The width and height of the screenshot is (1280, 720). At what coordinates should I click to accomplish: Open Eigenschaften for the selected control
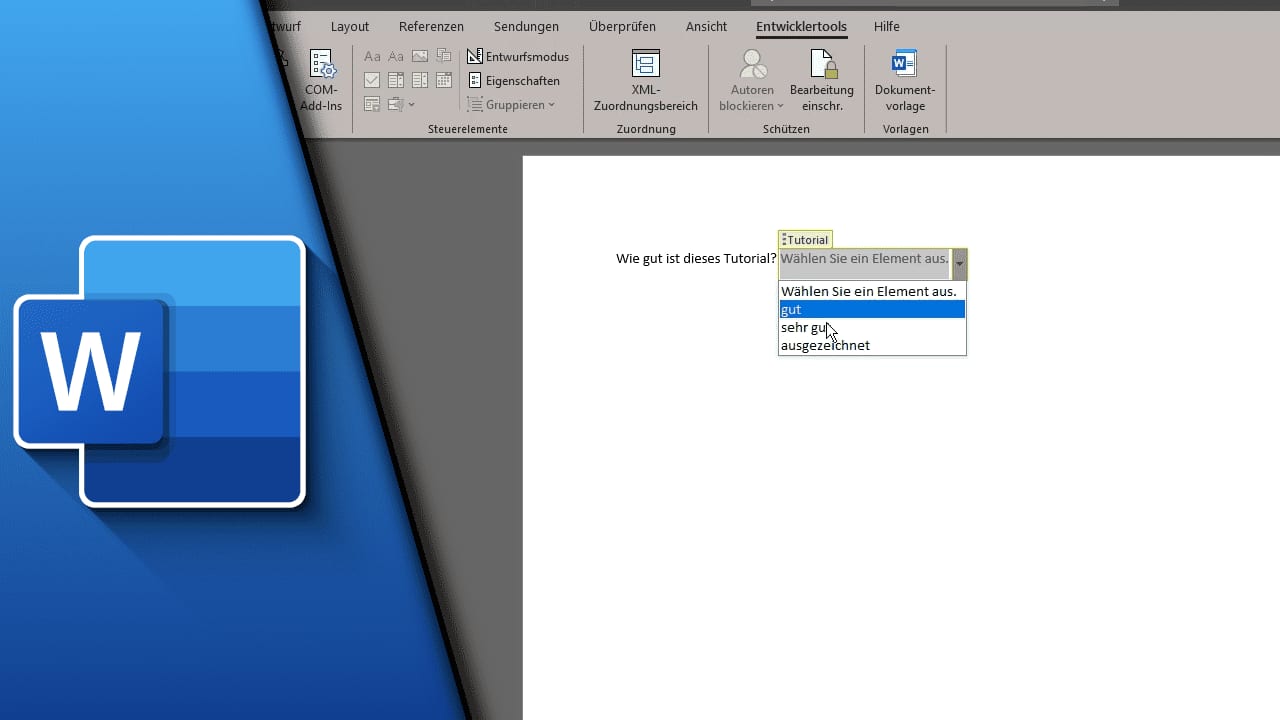click(514, 81)
